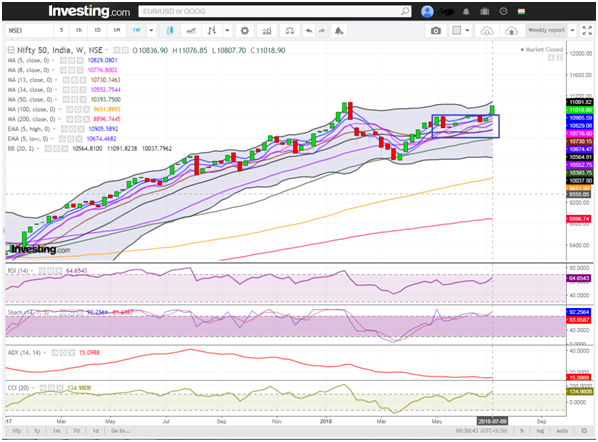Open compare or add symbol icon
This screenshot has width=598, height=442.
[x=191, y=31]
